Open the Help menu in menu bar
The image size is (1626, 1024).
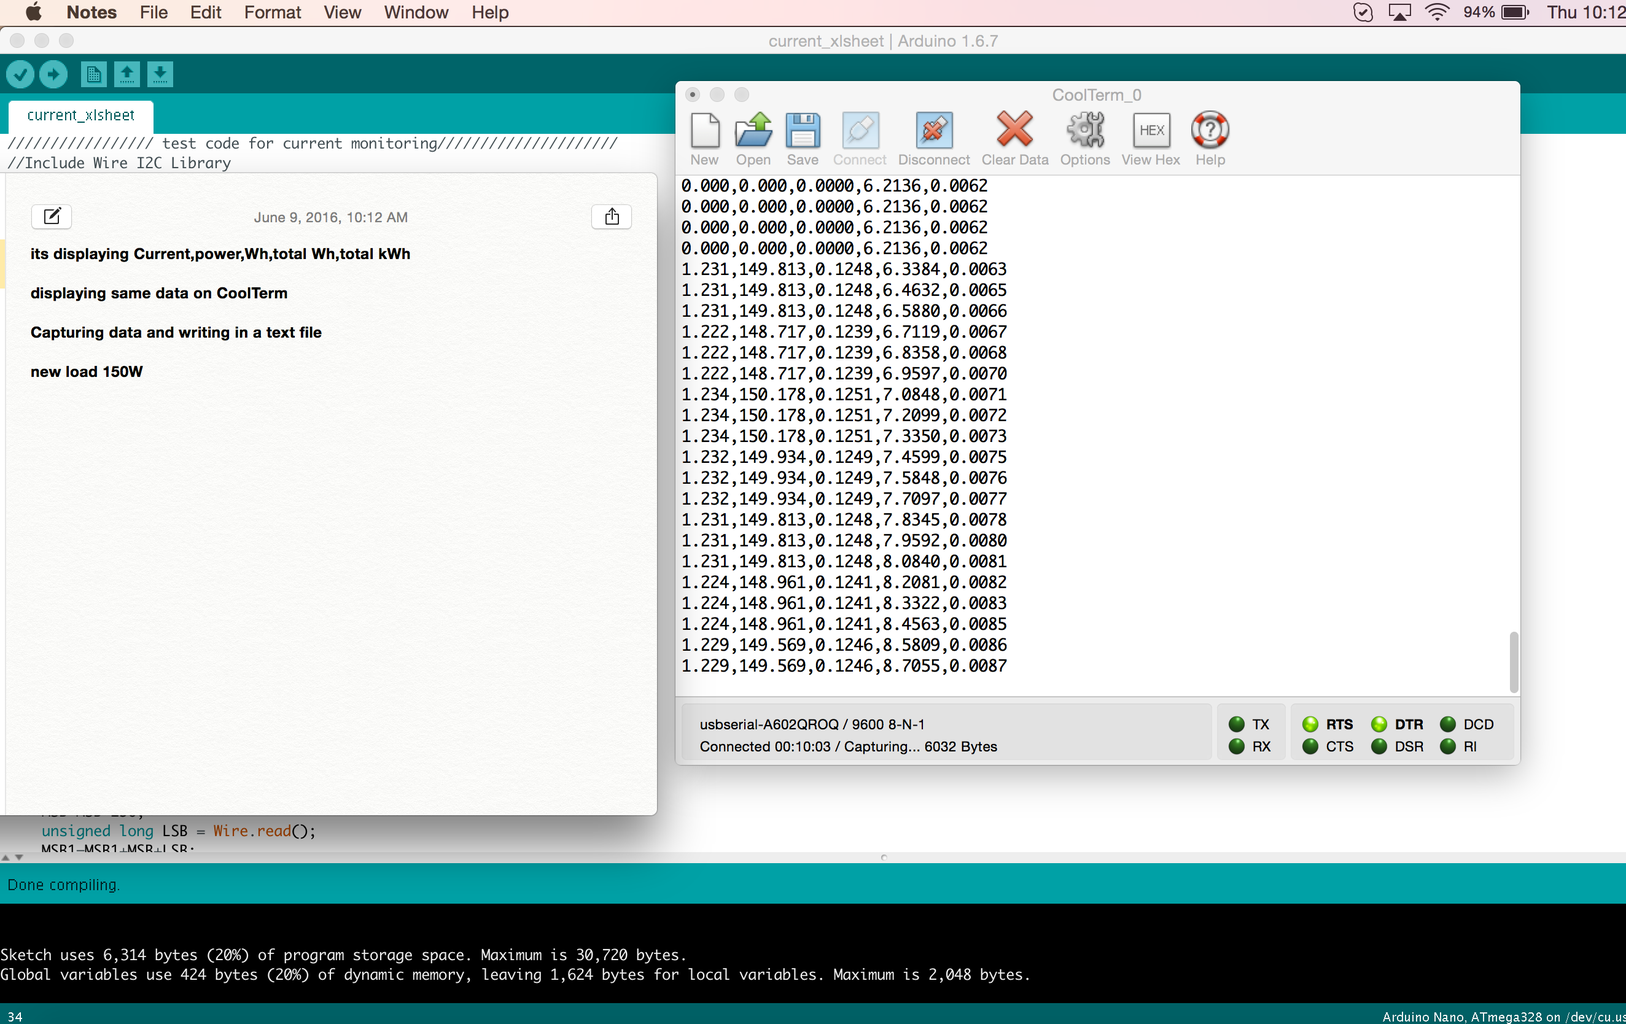(x=490, y=12)
